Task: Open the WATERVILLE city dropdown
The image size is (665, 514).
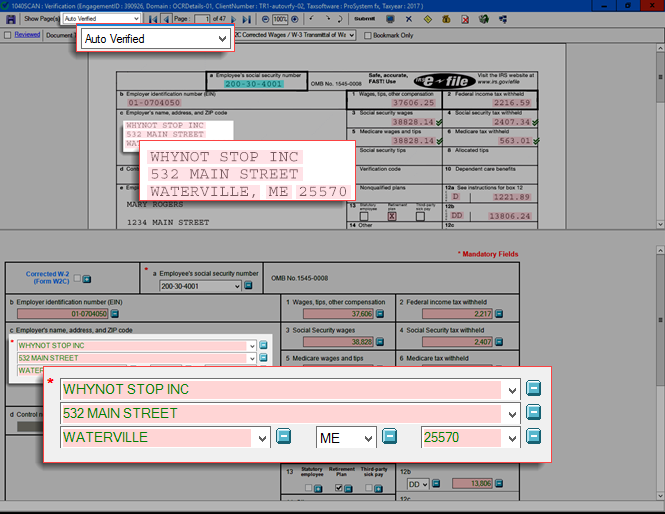Action: [x=262, y=437]
